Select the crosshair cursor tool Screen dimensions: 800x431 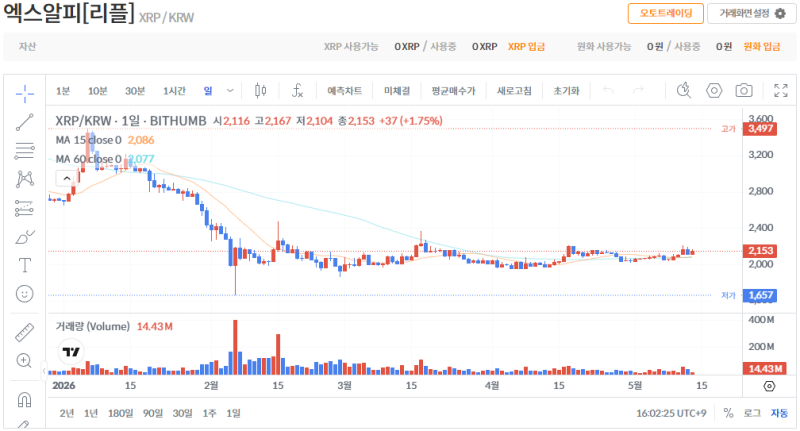(x=24, y=93)
